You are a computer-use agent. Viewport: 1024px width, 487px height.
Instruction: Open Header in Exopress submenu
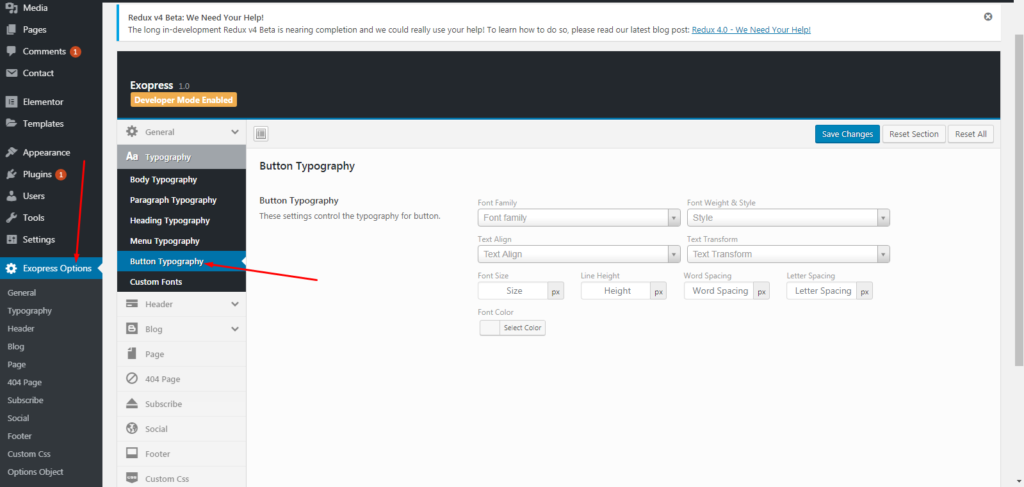[21, 328]
